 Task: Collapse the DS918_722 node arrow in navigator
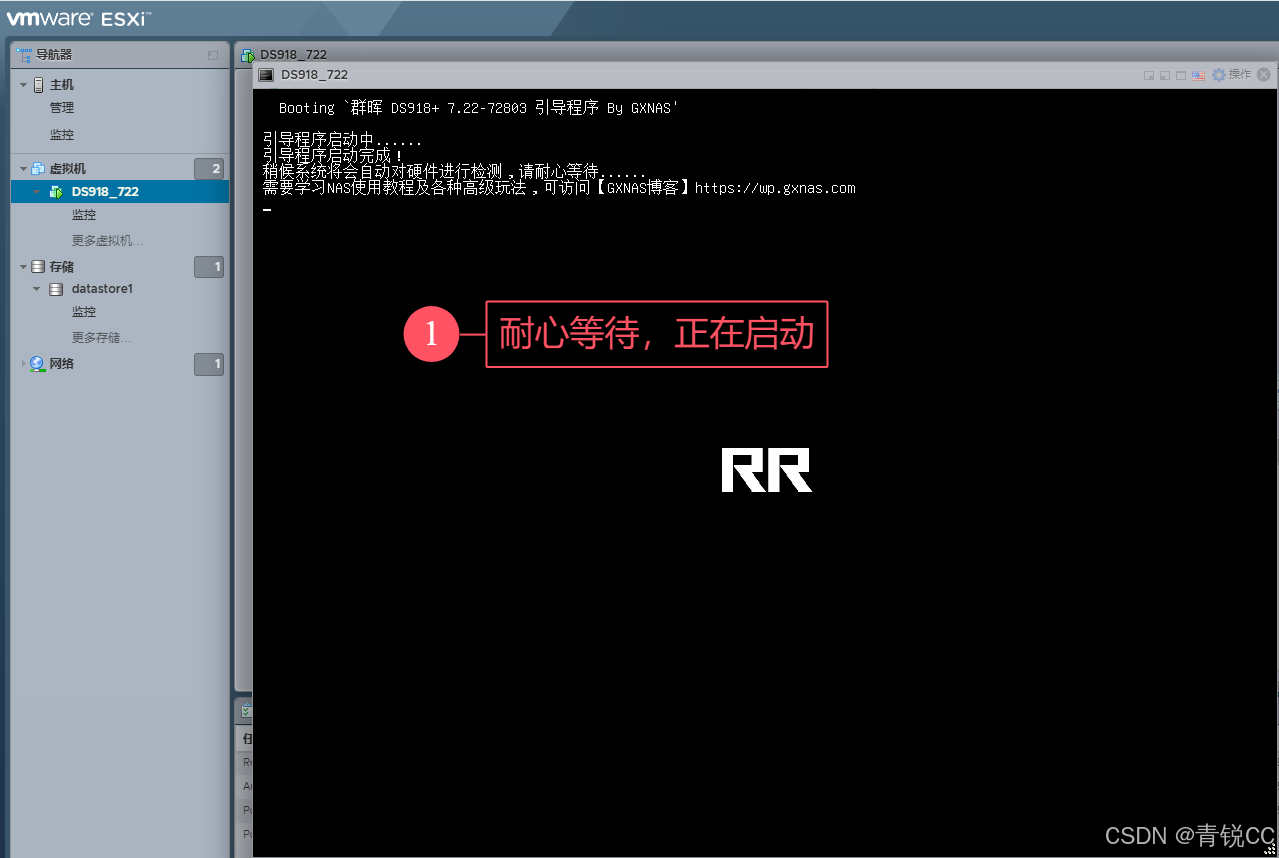point(38,192)
